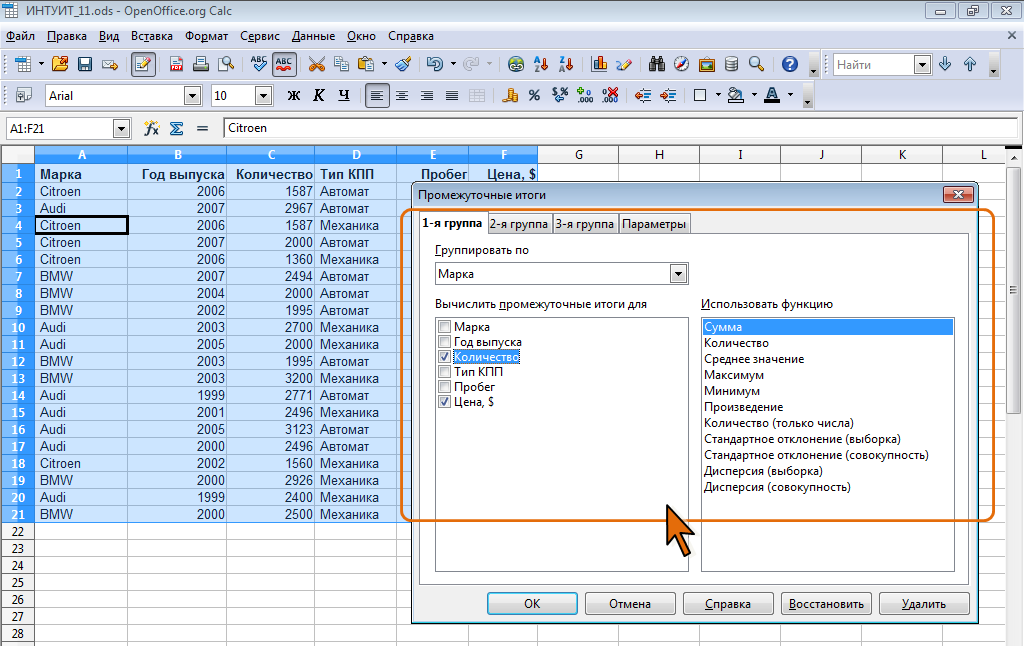The height and width of the screenshot is (646, 1024).
Task: Uncheck the Цена, $ checkbox
Action: coord(445,402)
